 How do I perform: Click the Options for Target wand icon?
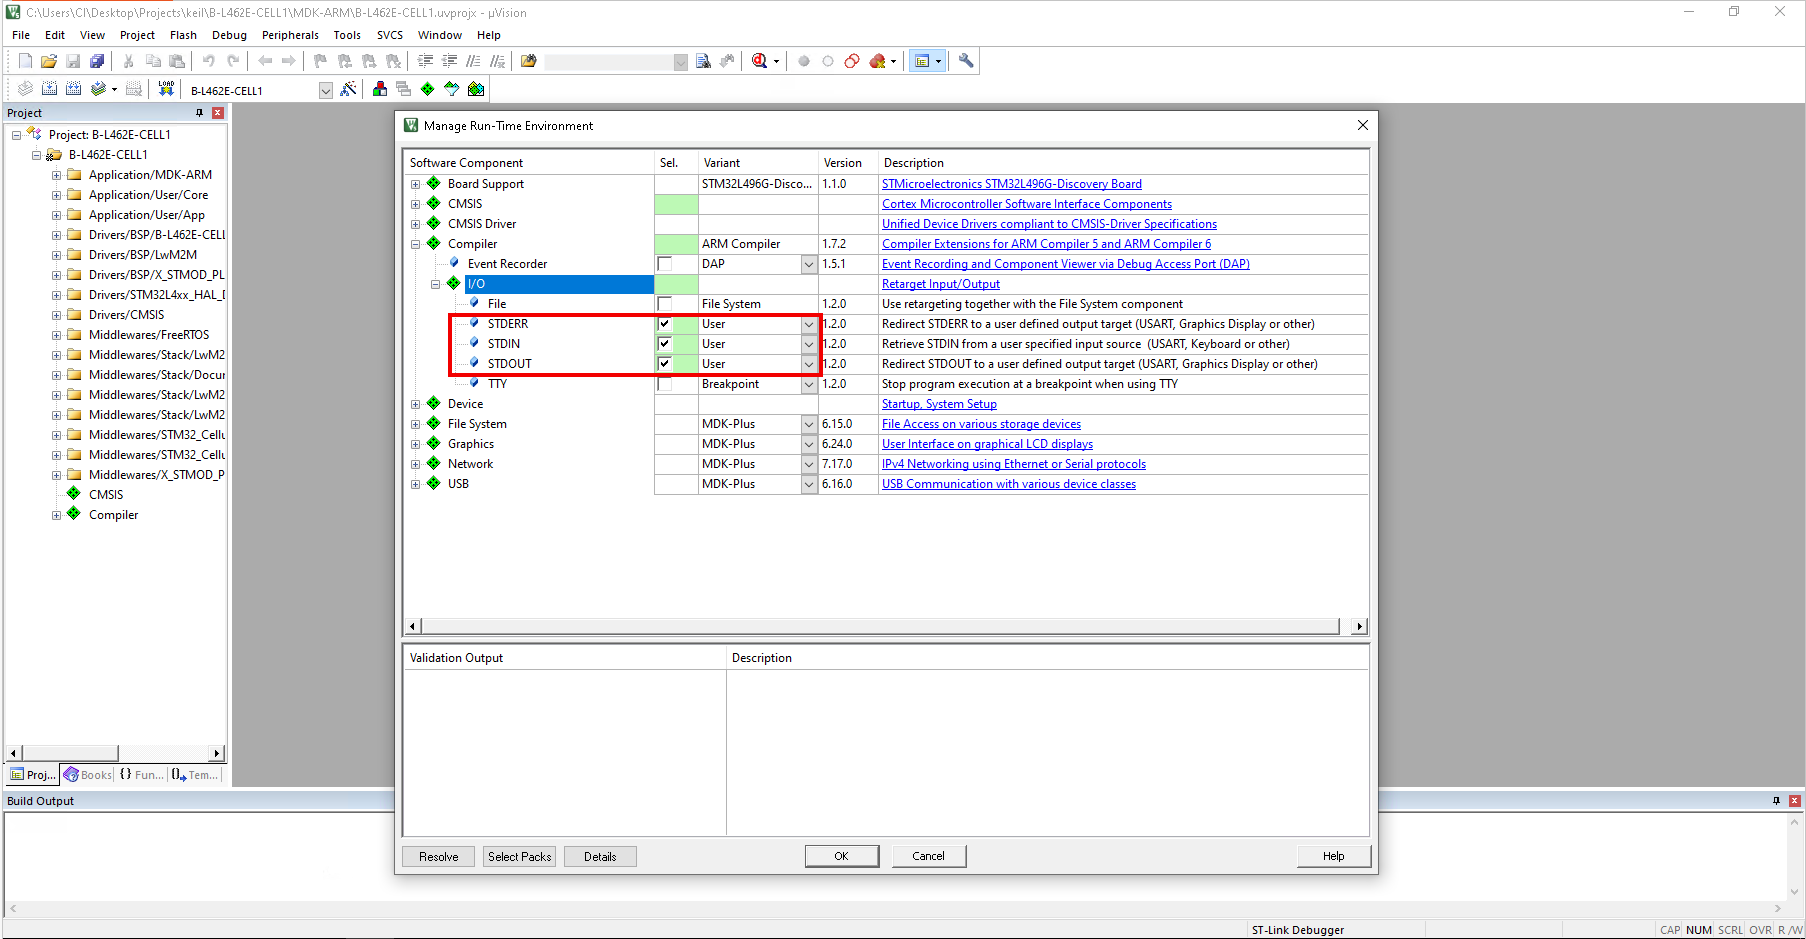(348, 89)
